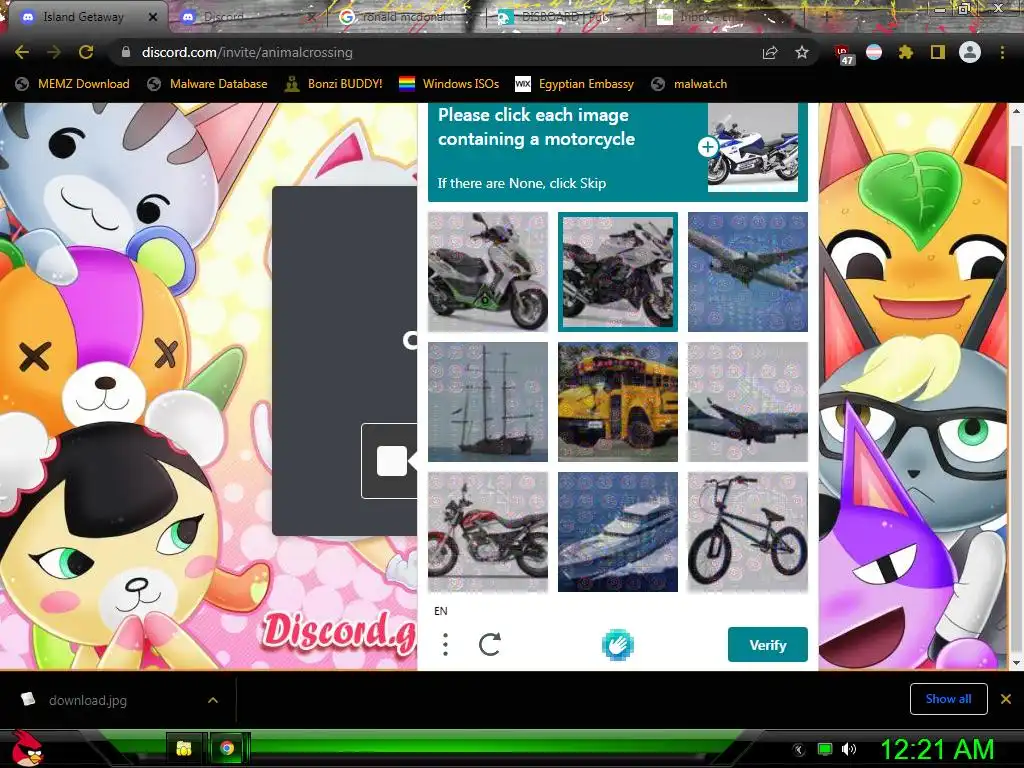Open the Chrome profile avatar

pos(970,52)
